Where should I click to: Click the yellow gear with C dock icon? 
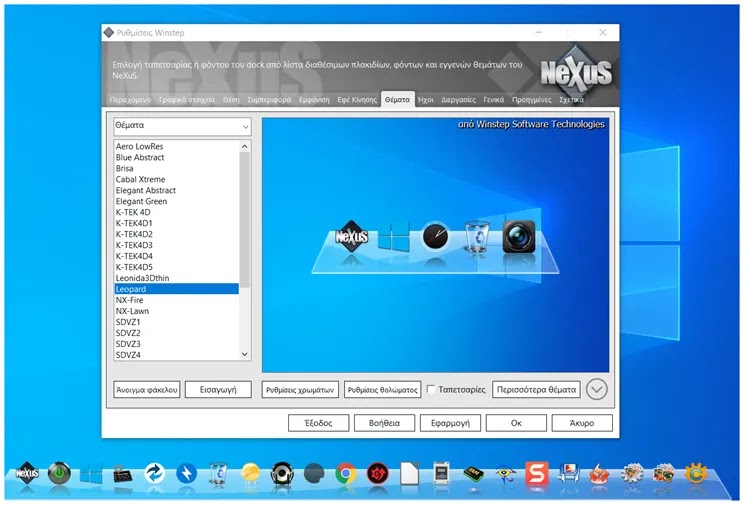tap(696, 473)
